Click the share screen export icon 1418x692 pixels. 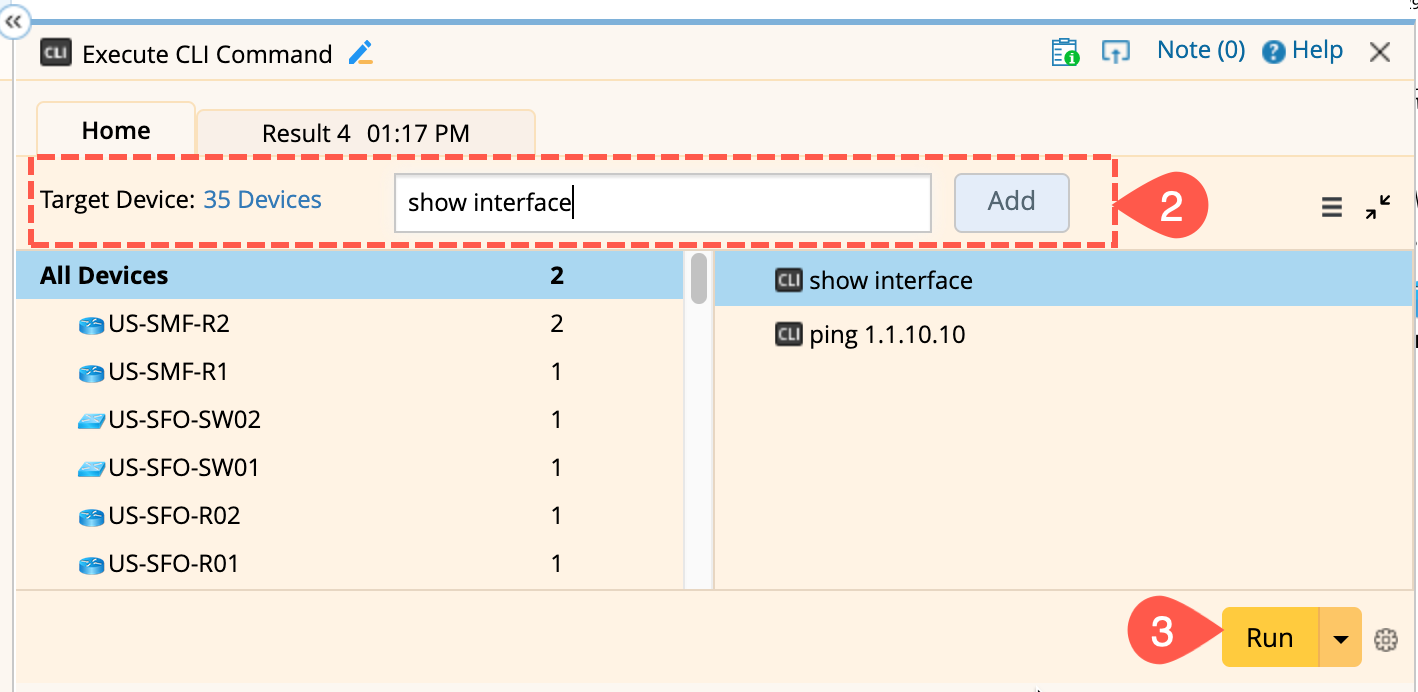(1115, 52)
